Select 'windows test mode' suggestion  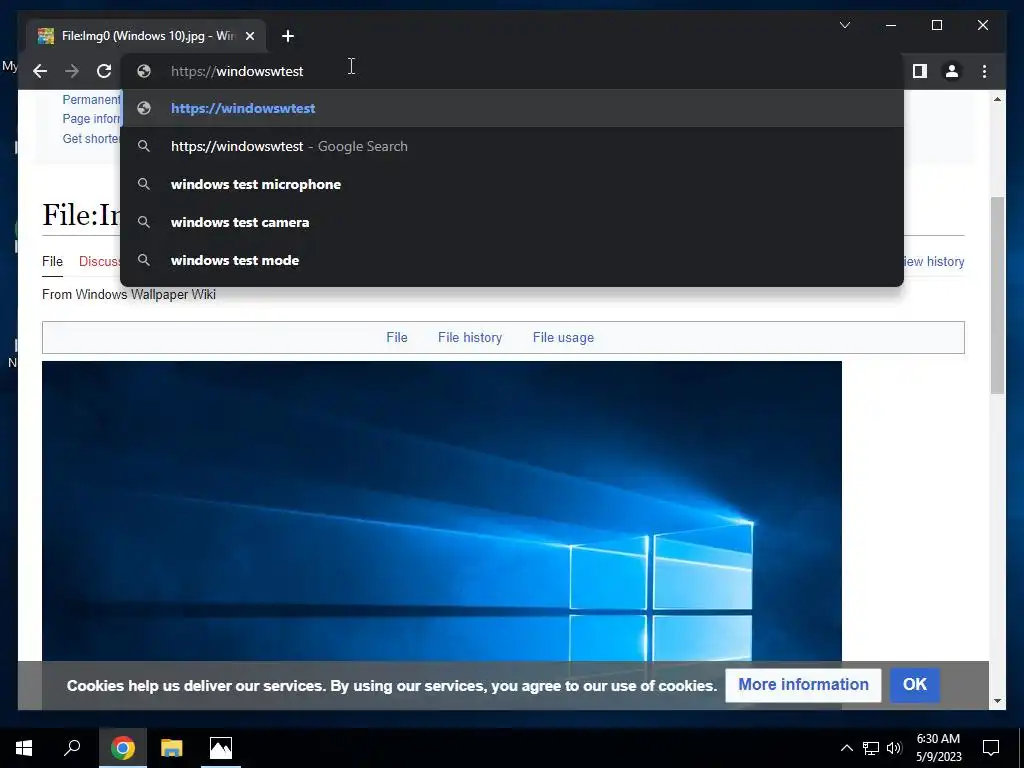[x=512, y=260]
